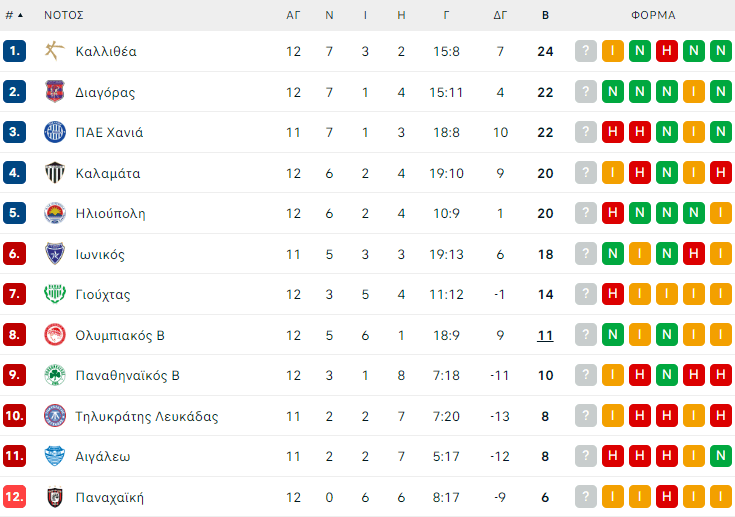Click the Διαγόρας team crest
The height and width of the screenshot is (517, 735).
[54, 92]
